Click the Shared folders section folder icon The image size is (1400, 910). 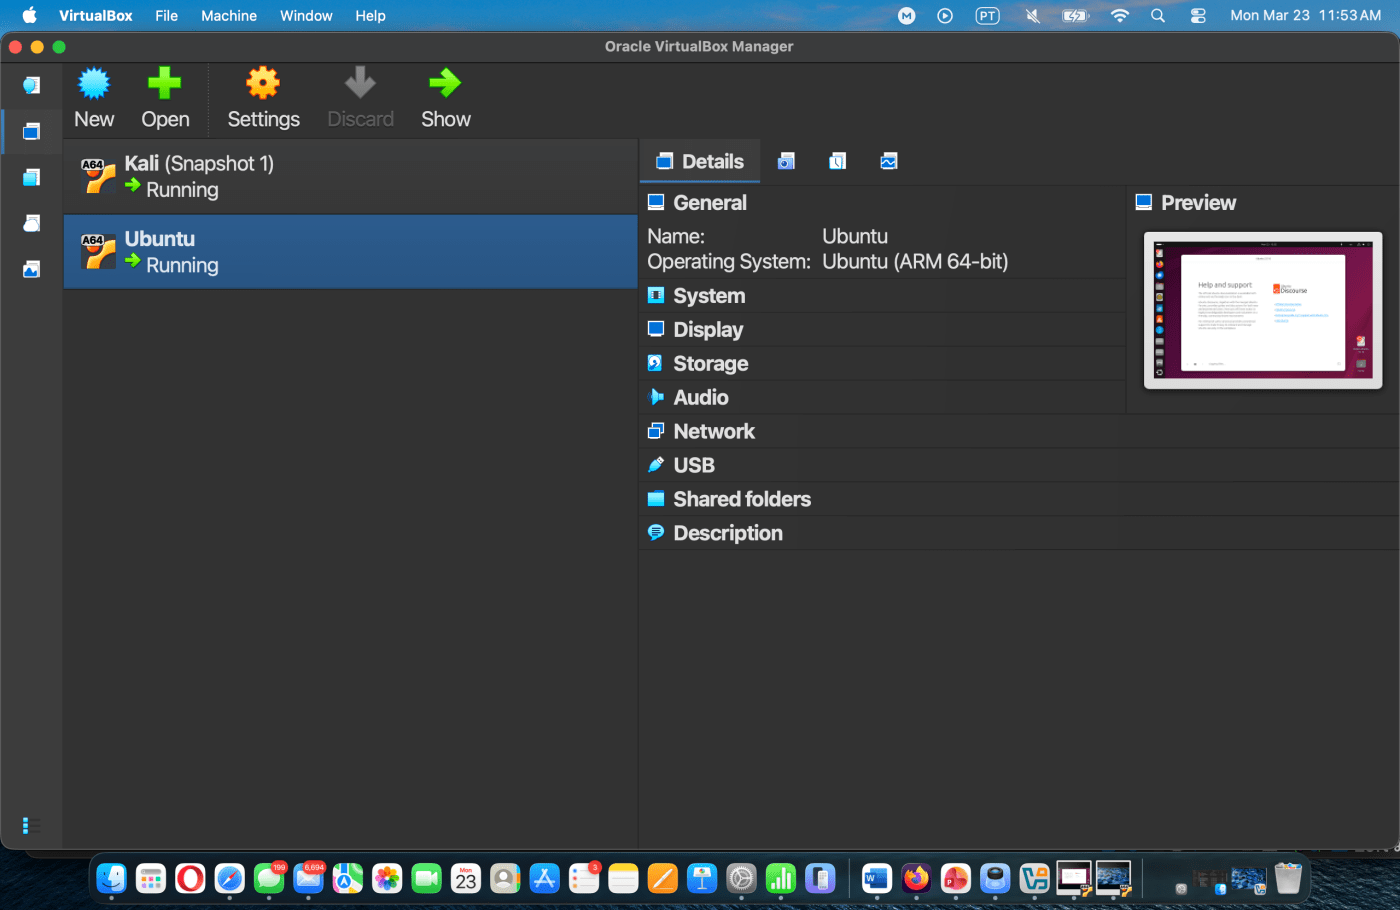coord(656,499)
